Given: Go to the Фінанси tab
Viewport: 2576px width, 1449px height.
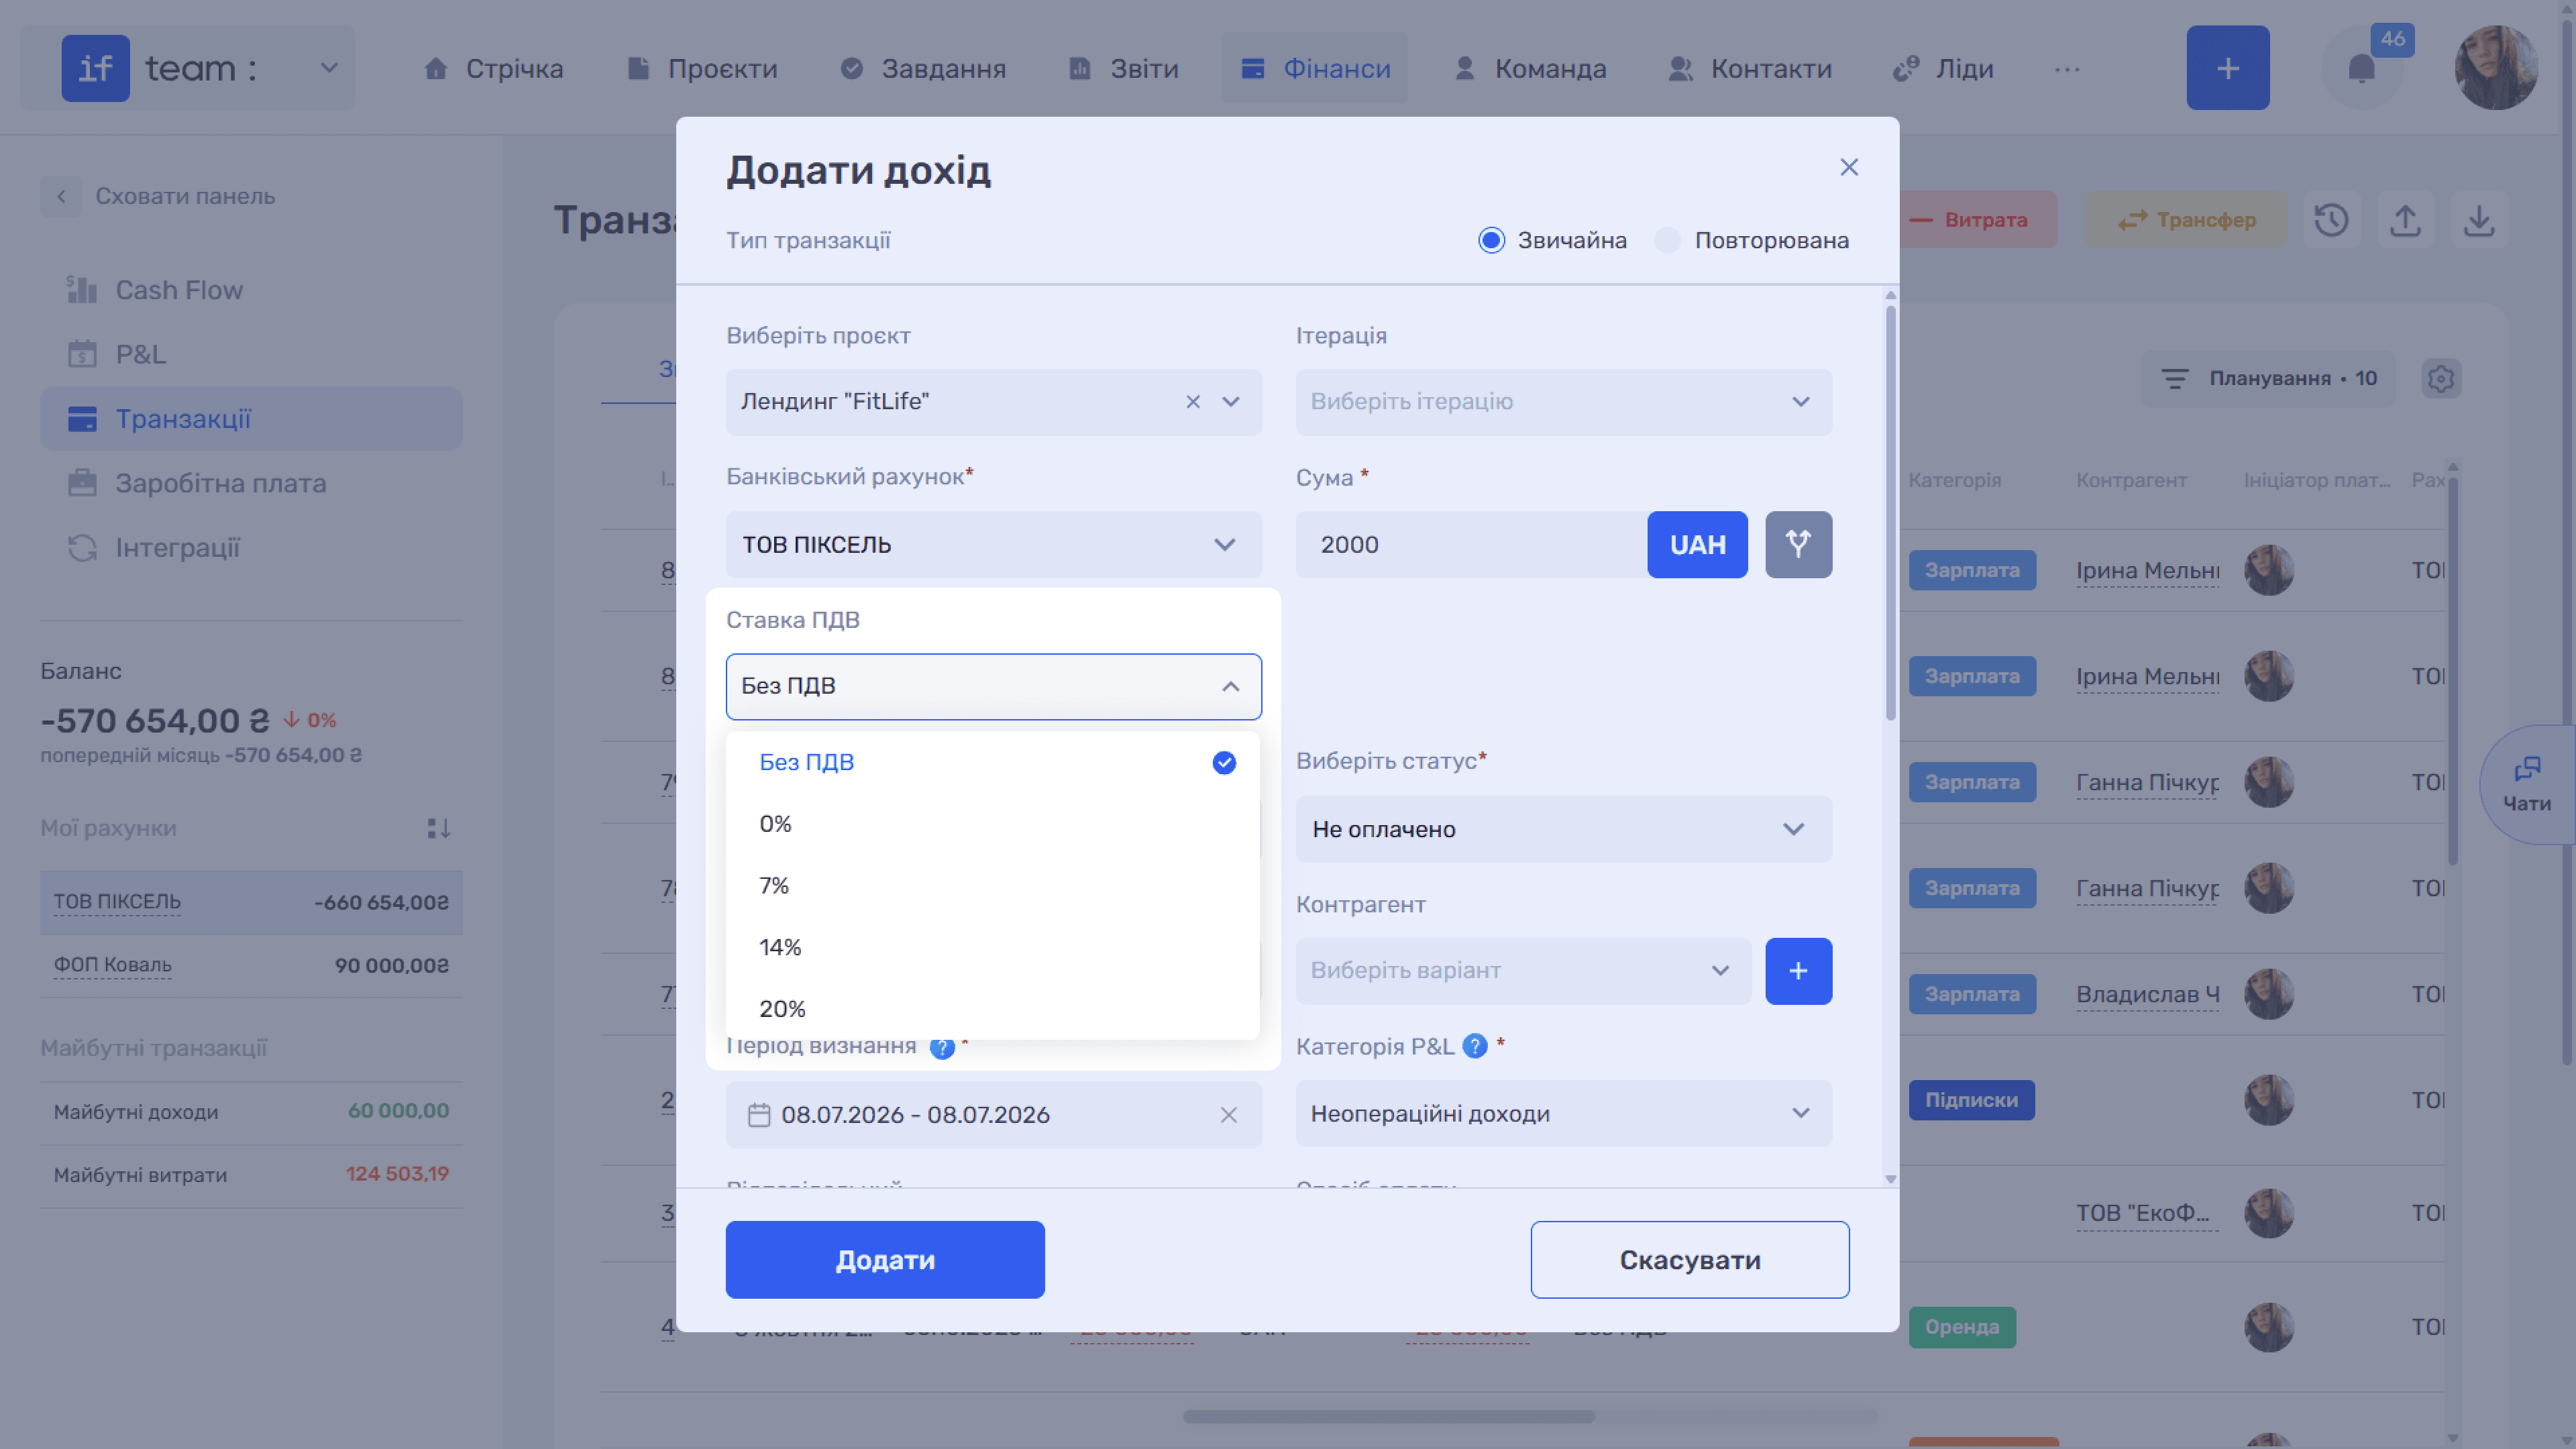Looking at the screenshot, I should 1315,68.
